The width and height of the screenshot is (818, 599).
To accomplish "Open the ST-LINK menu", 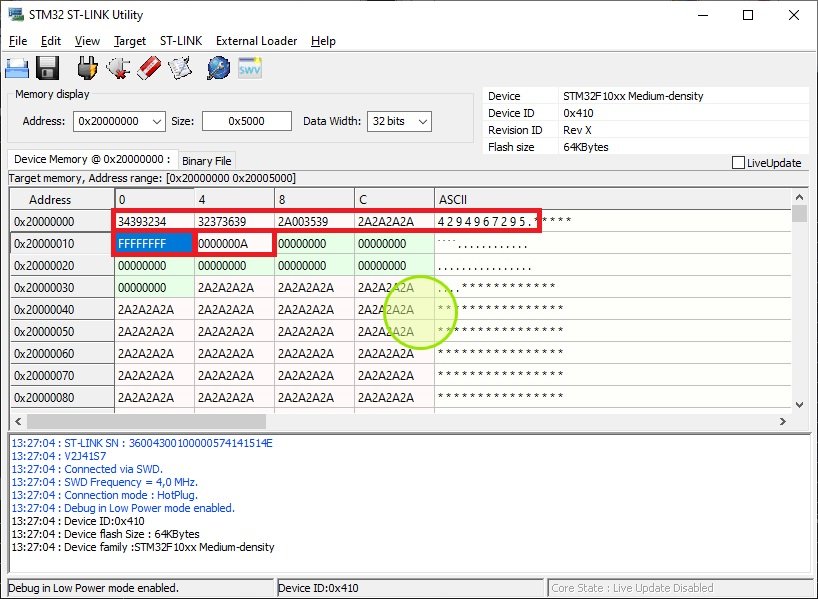I will tap(181, 41).
